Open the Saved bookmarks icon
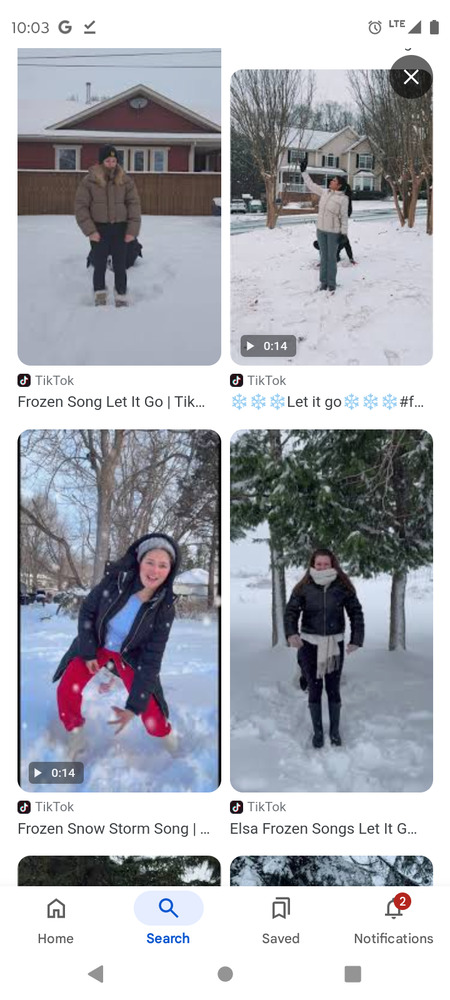Screen dimensions: 450x1000 tap(280, 909)
